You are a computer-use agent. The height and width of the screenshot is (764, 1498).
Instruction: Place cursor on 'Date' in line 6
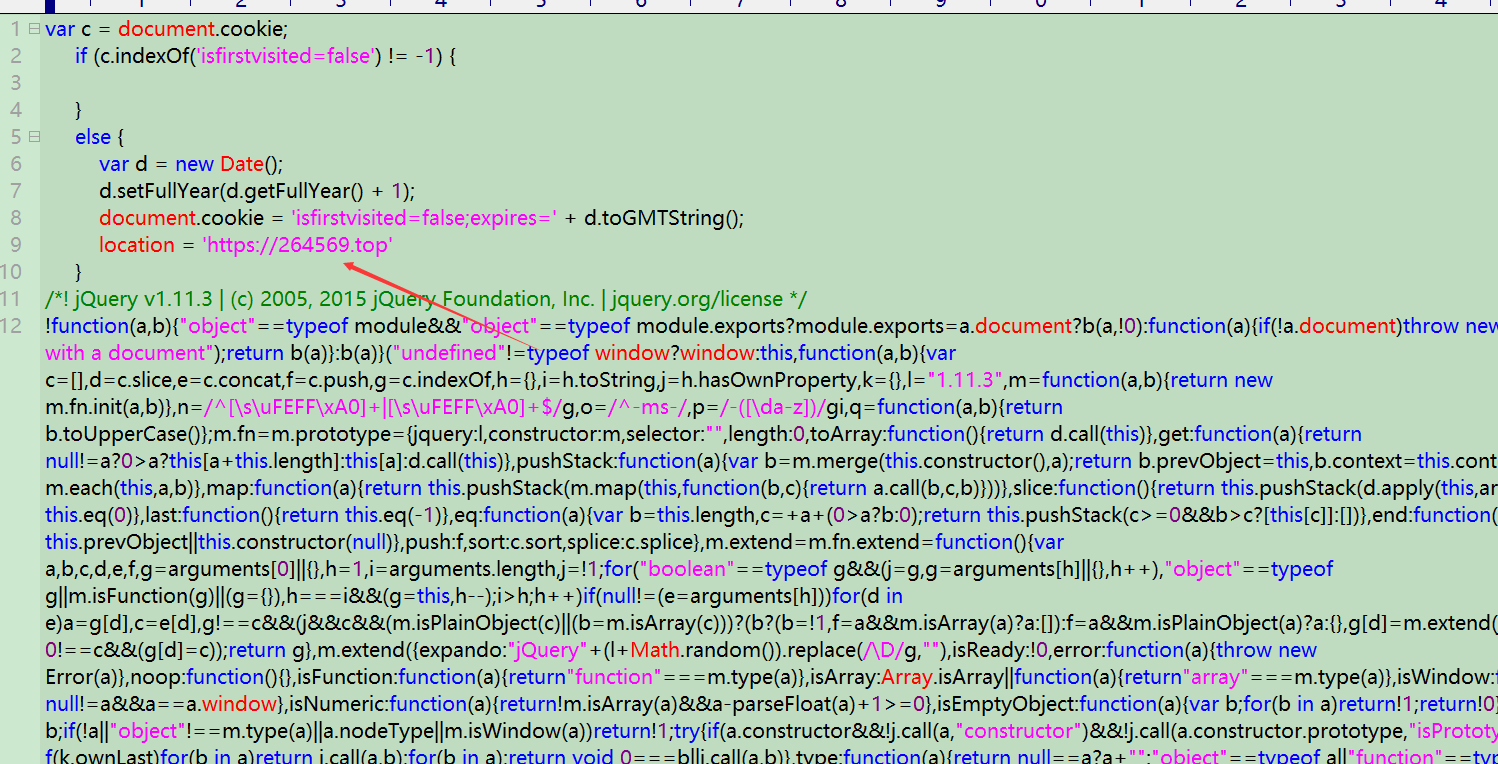pos(242,164)
